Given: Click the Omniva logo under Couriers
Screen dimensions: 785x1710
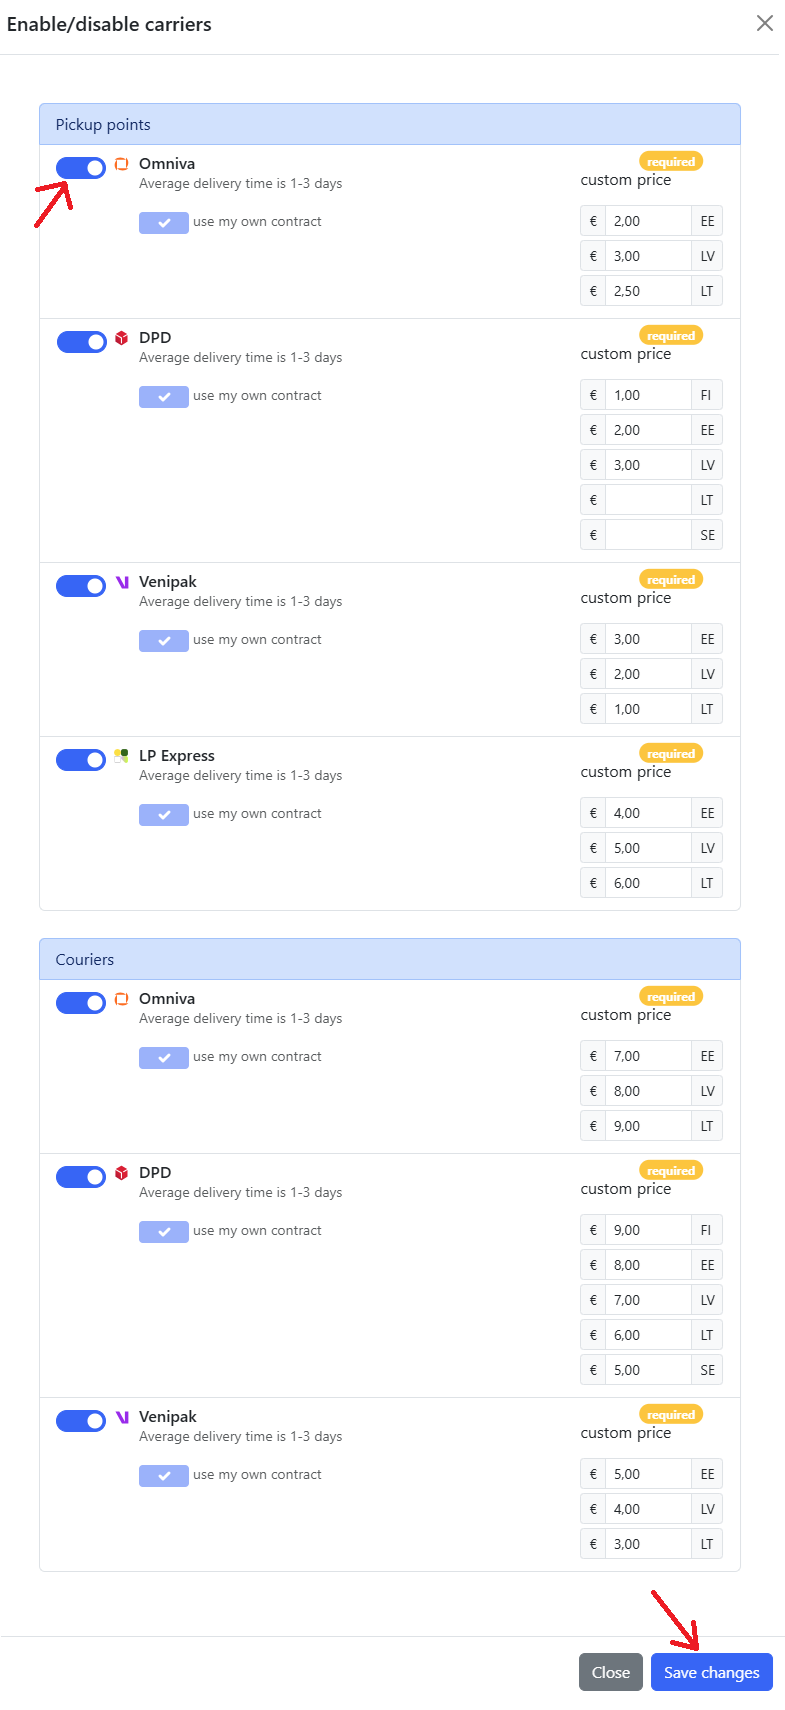Looking at the screenshot, I should tap(122, 999).
